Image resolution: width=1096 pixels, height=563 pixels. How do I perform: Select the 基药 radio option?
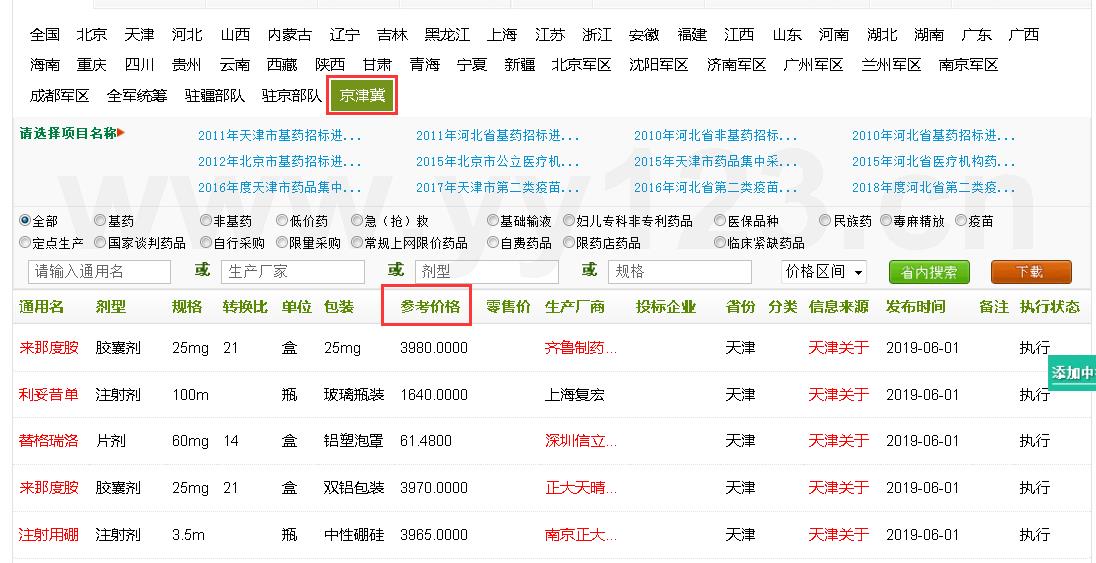pos(100,221)
